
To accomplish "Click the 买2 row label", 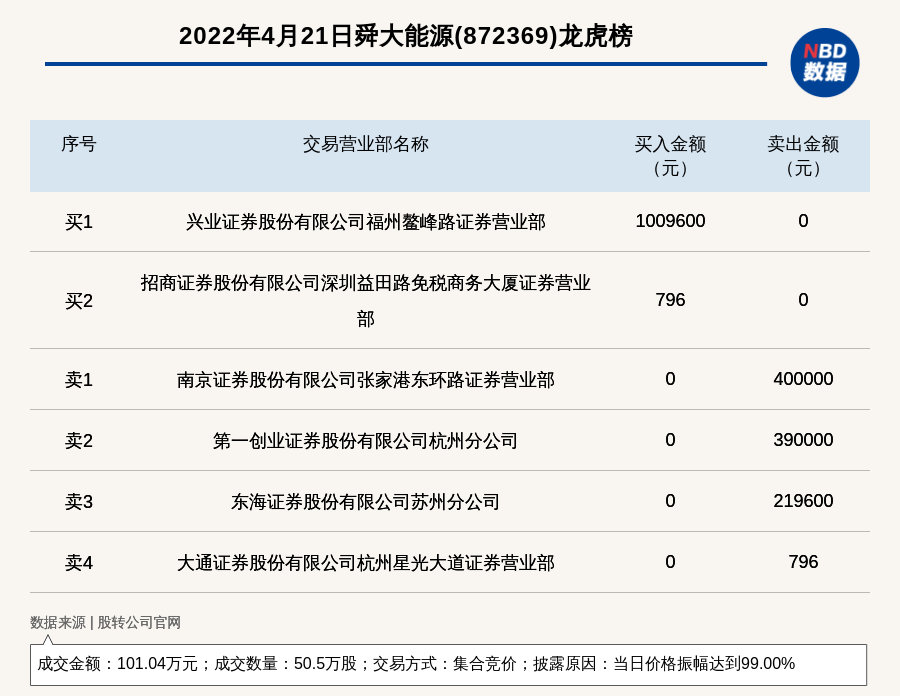I will 78,301.
